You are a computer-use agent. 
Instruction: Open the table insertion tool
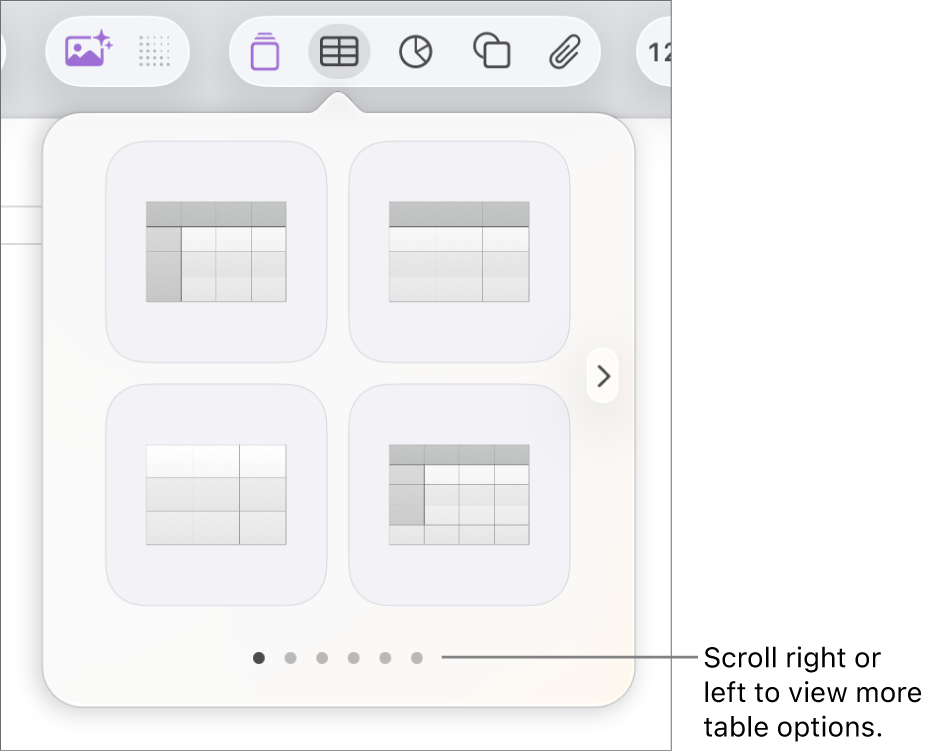[x=339, y=51]
